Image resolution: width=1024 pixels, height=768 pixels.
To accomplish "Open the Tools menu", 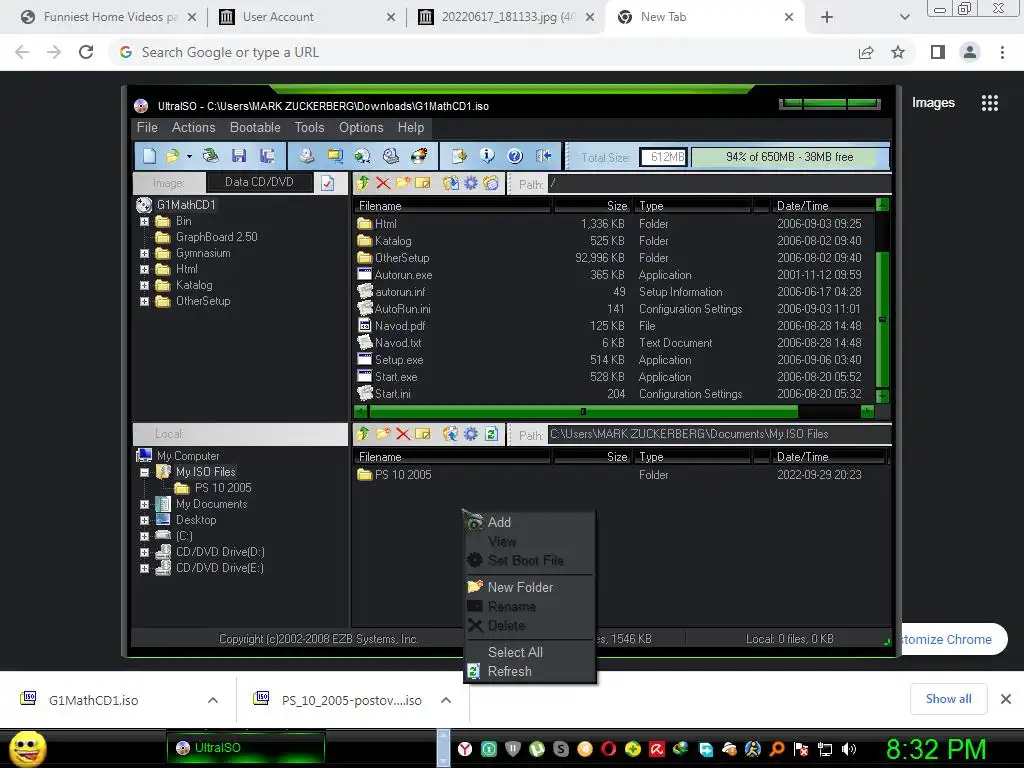I will [309, 127].
